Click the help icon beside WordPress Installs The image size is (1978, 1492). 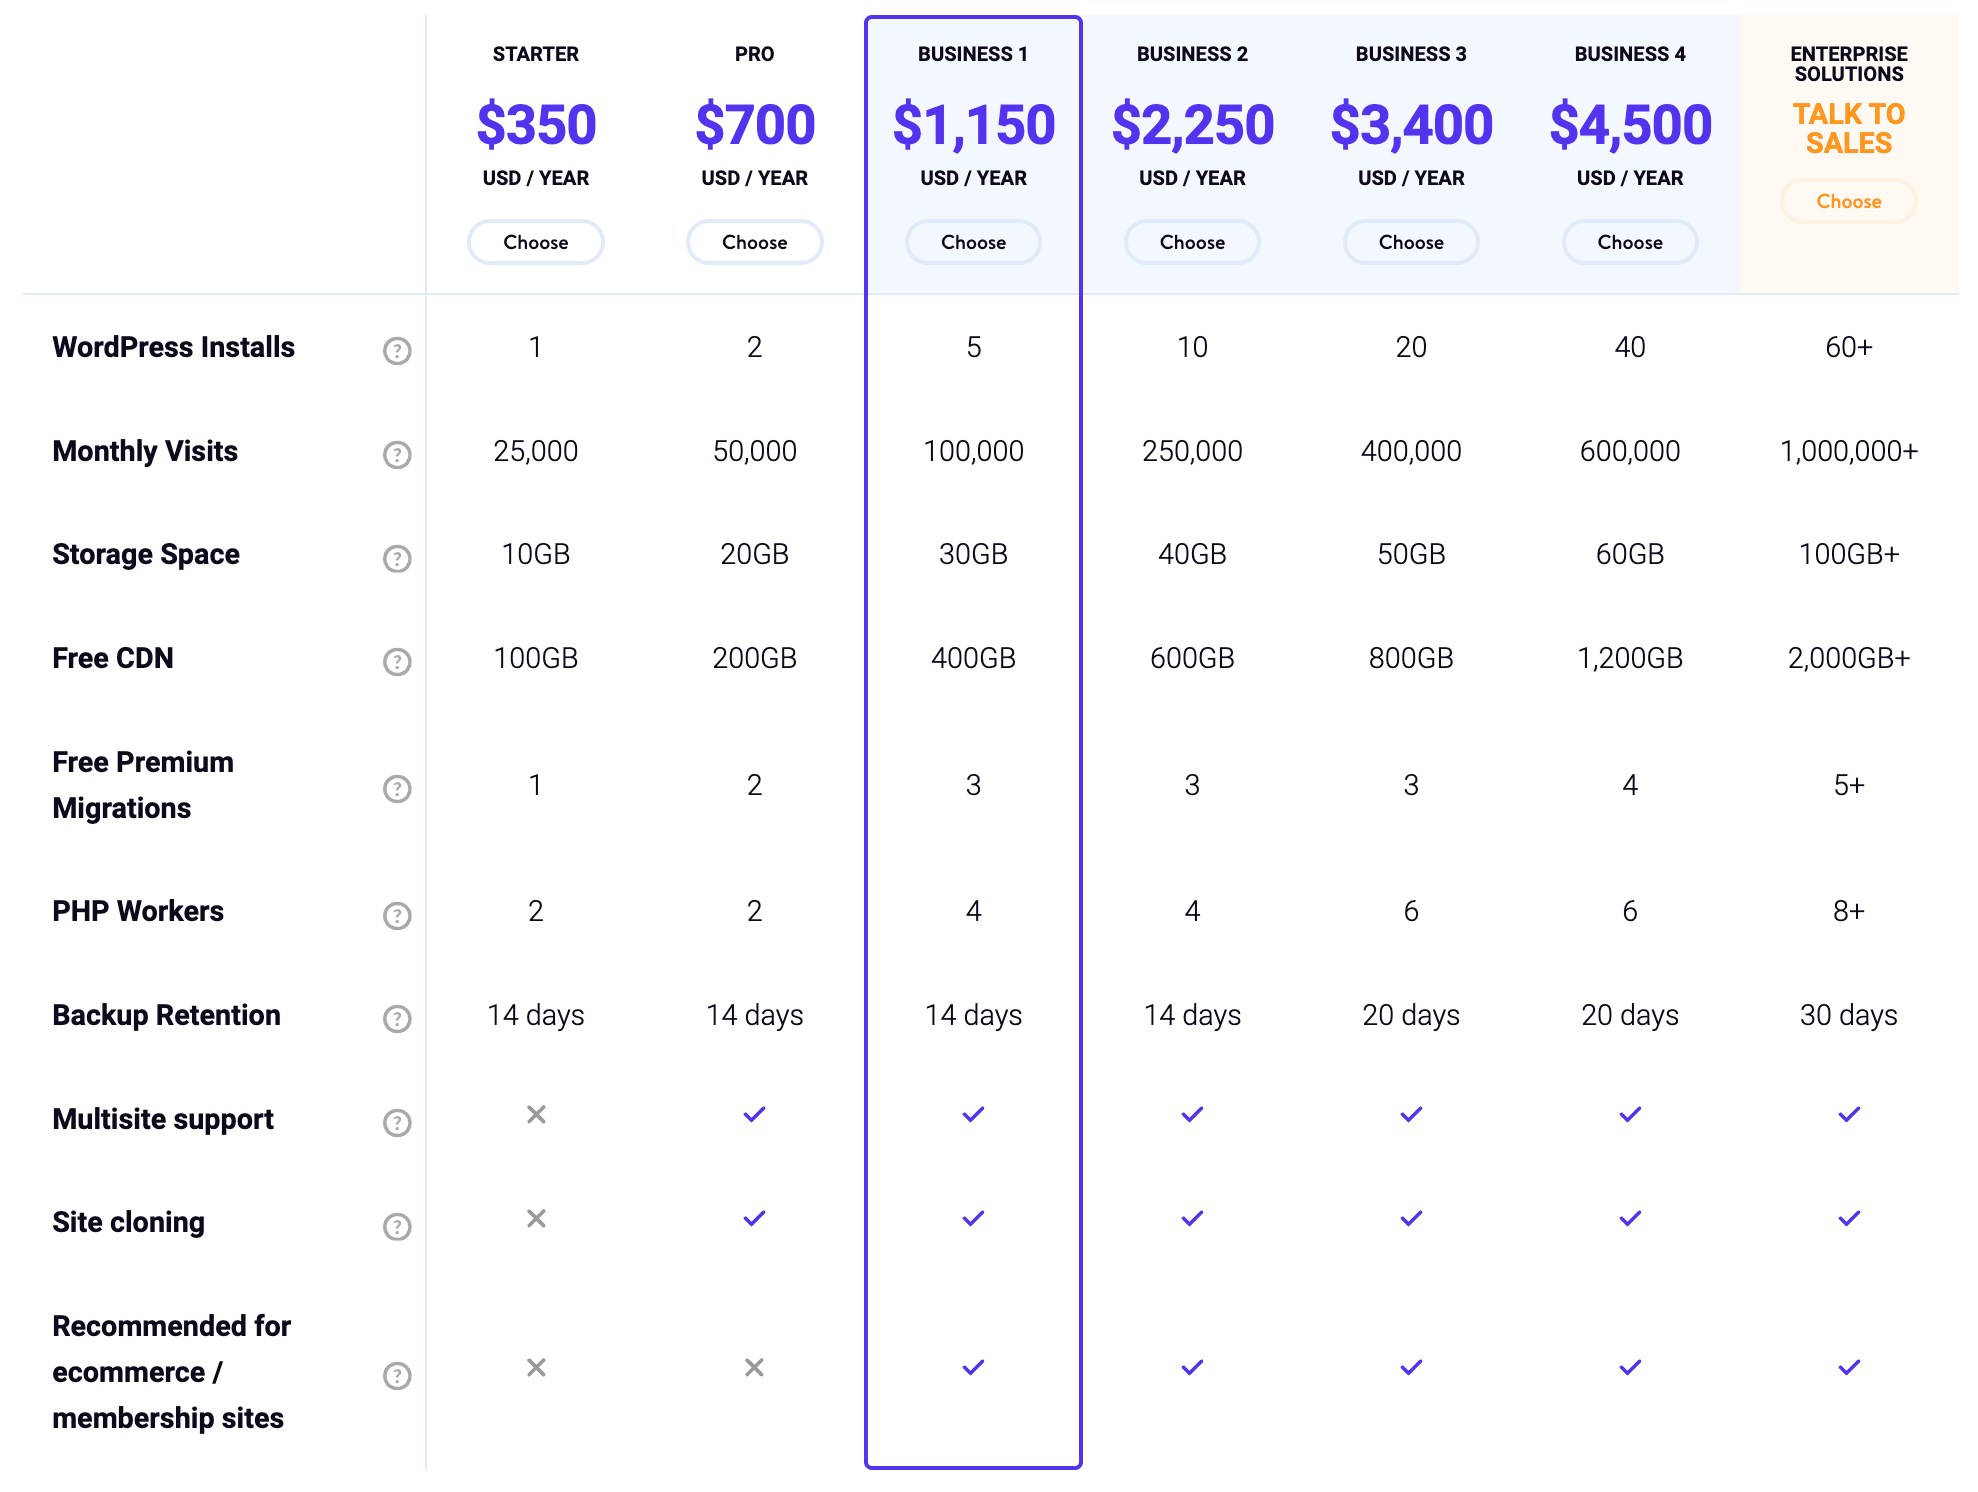pos(397,351)
